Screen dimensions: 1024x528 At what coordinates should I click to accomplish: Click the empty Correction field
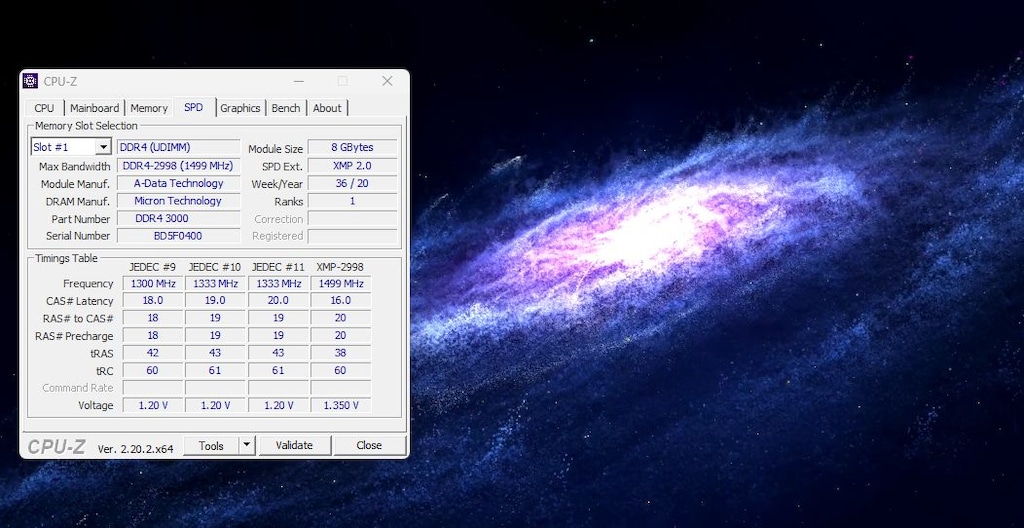pyautogui.click(x=353, y=218)
